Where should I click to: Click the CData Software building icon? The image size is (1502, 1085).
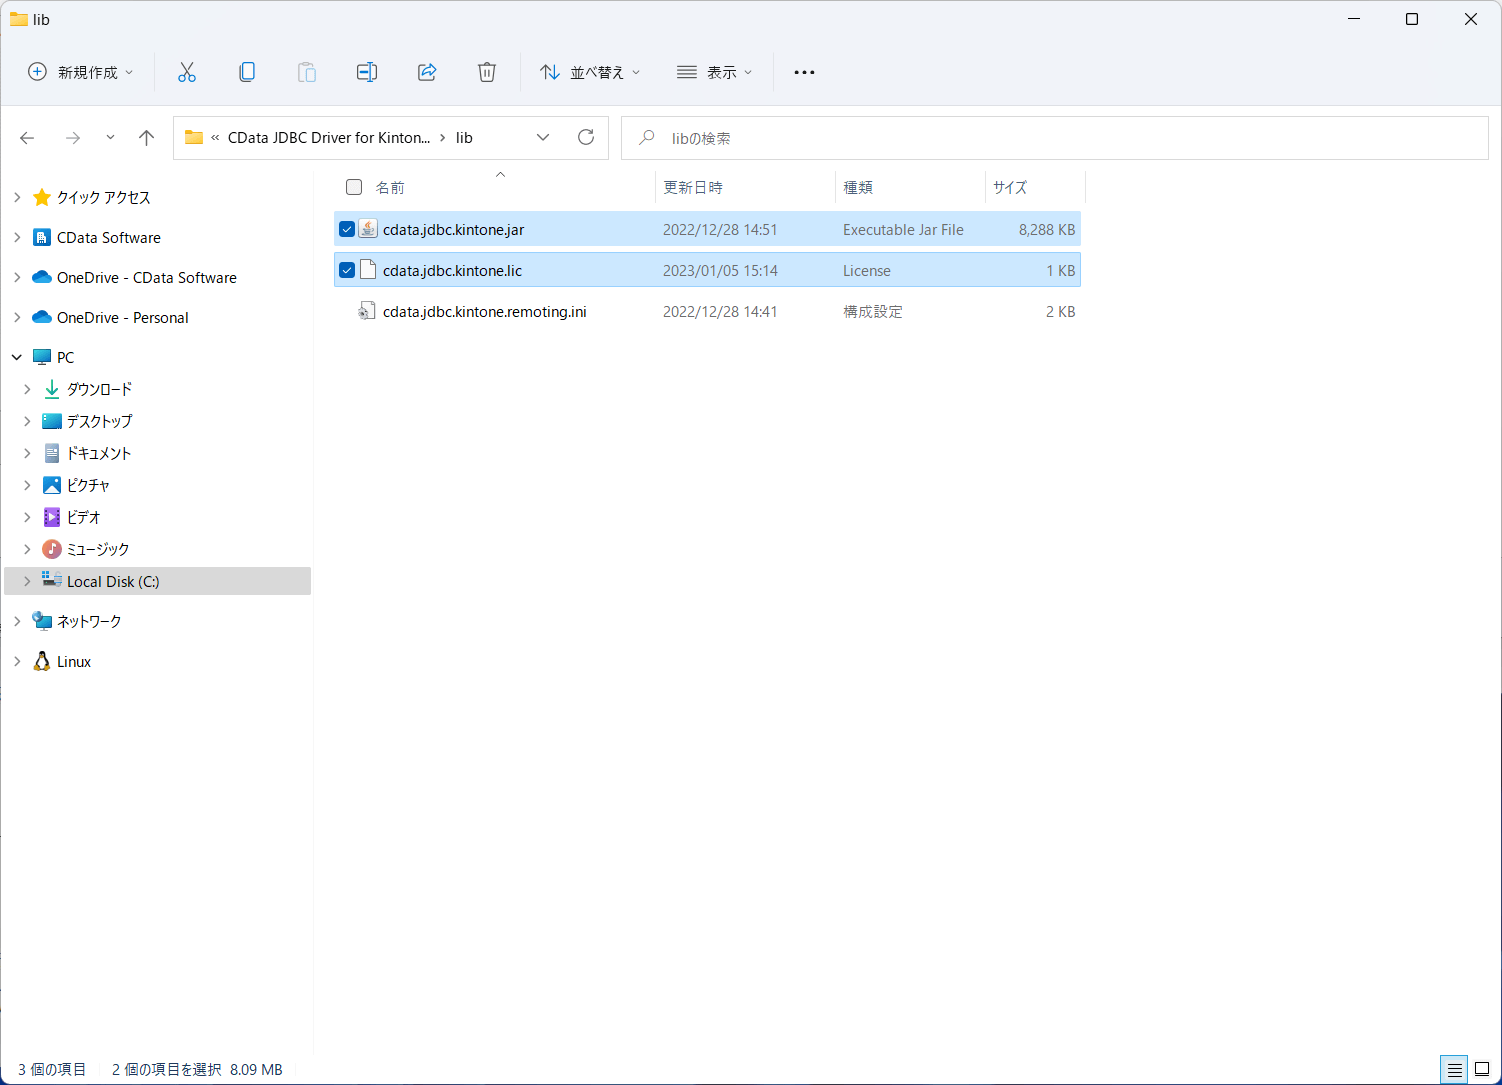click(x=42, y=237)
